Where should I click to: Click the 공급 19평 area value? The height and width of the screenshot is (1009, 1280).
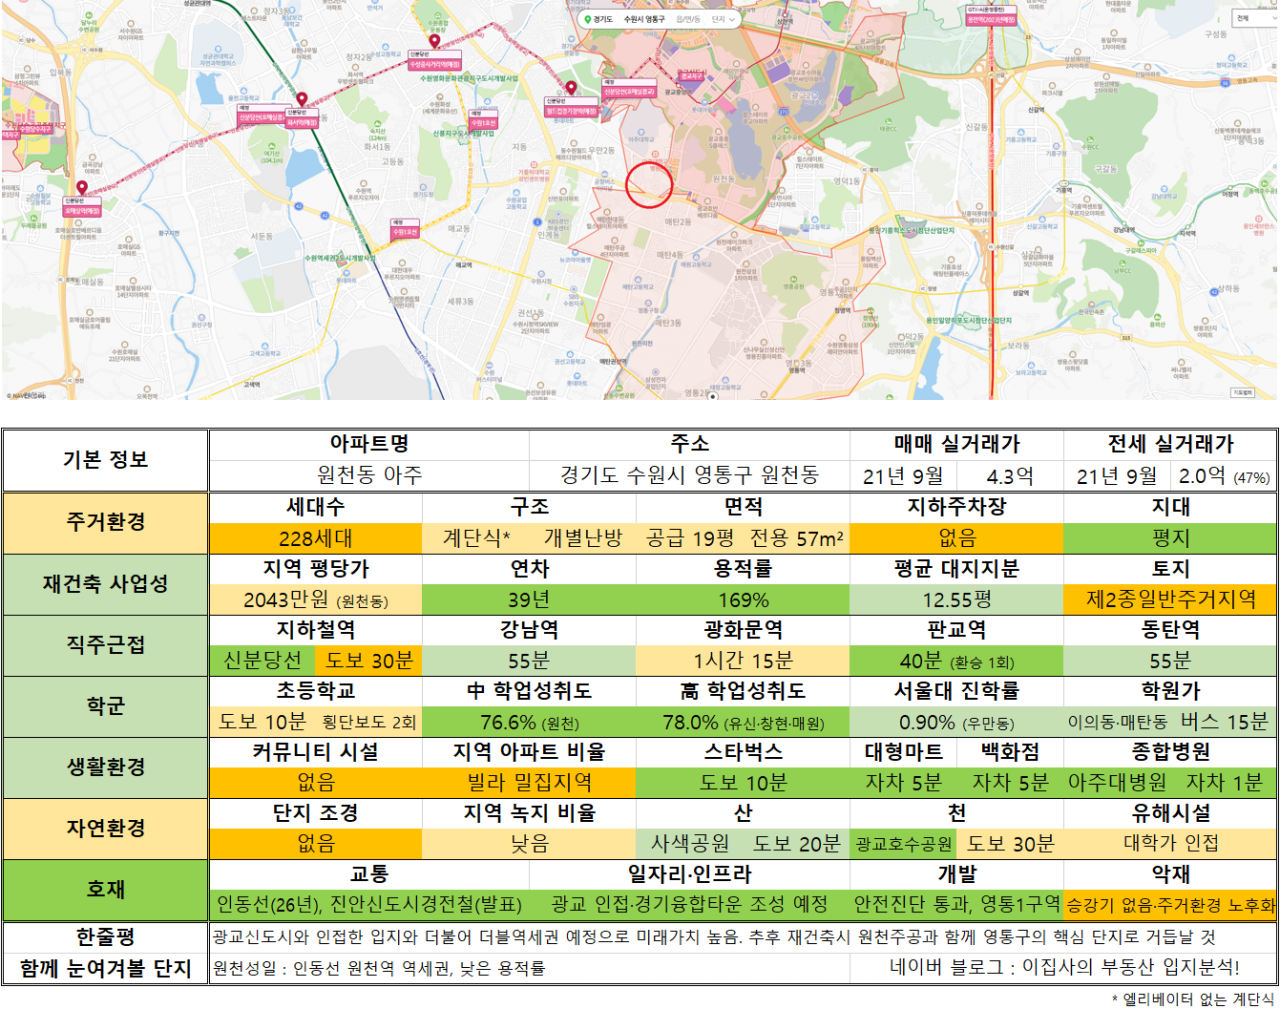[690, 538]
